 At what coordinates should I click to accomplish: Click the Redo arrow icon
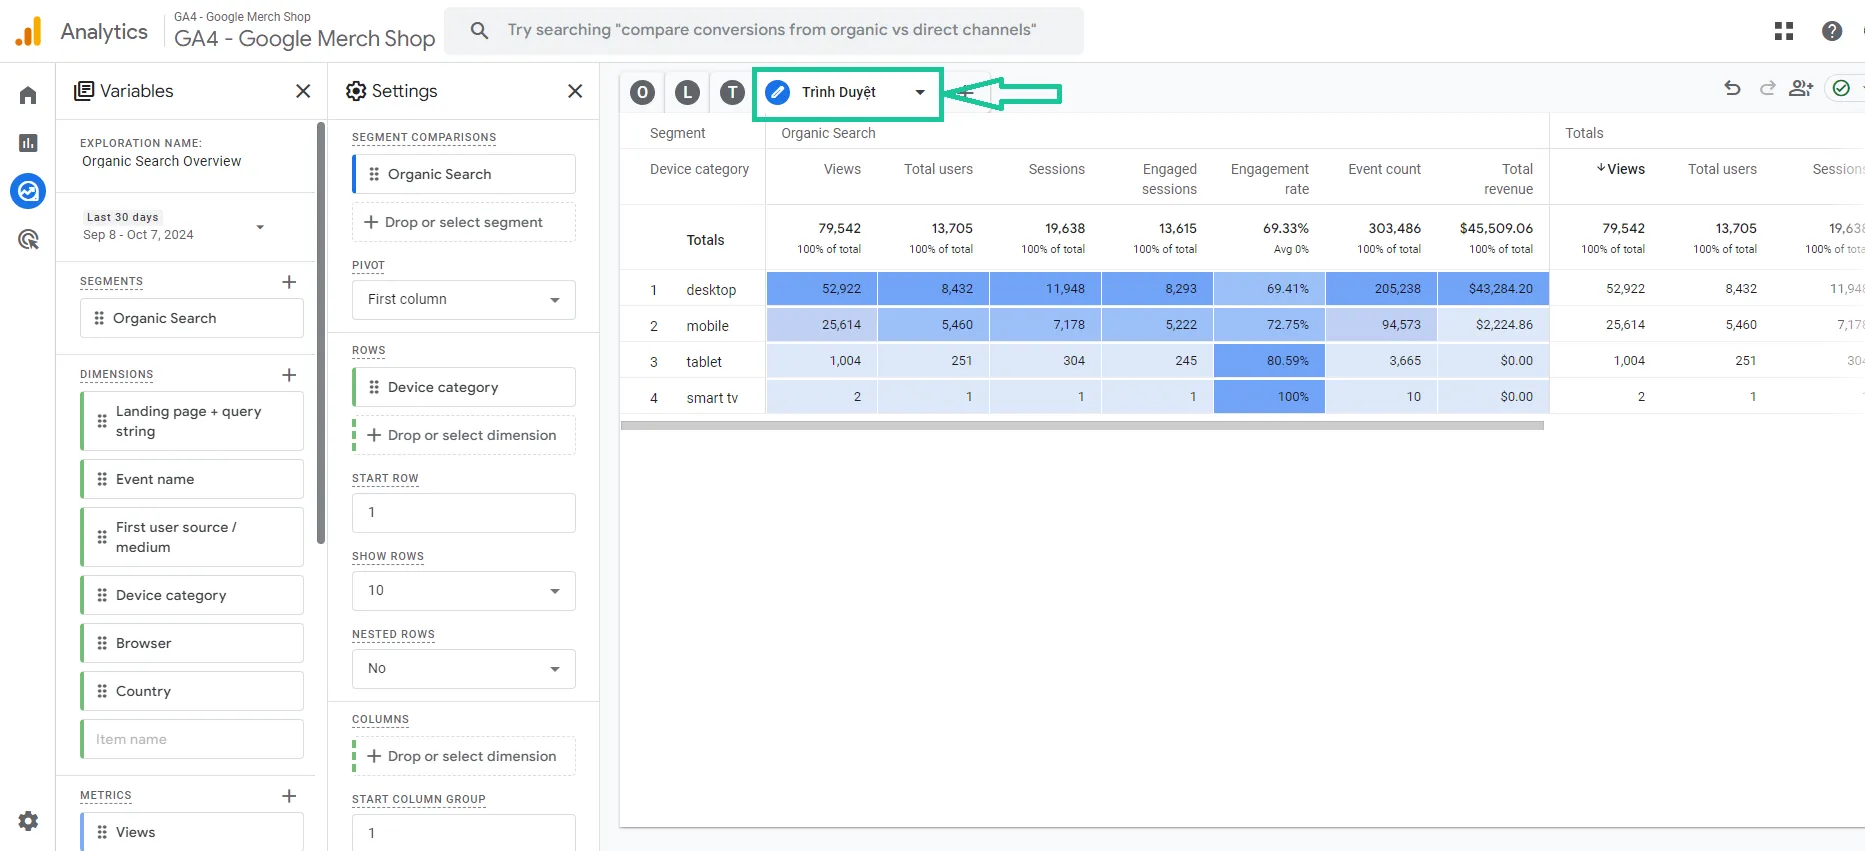(x=1767, y=88)
